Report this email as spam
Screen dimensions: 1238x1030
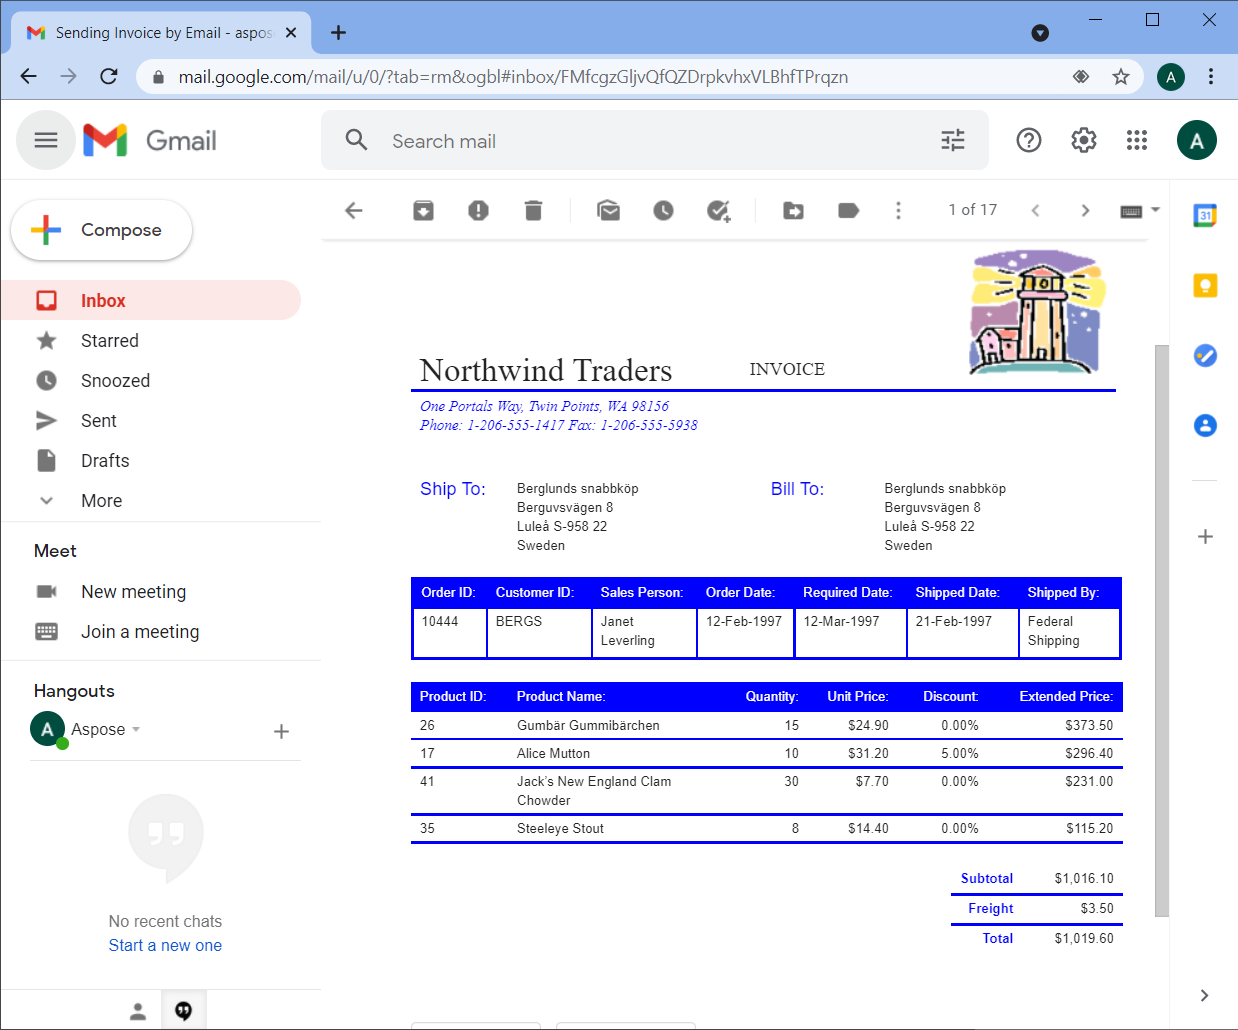click(x=479, y=210)
